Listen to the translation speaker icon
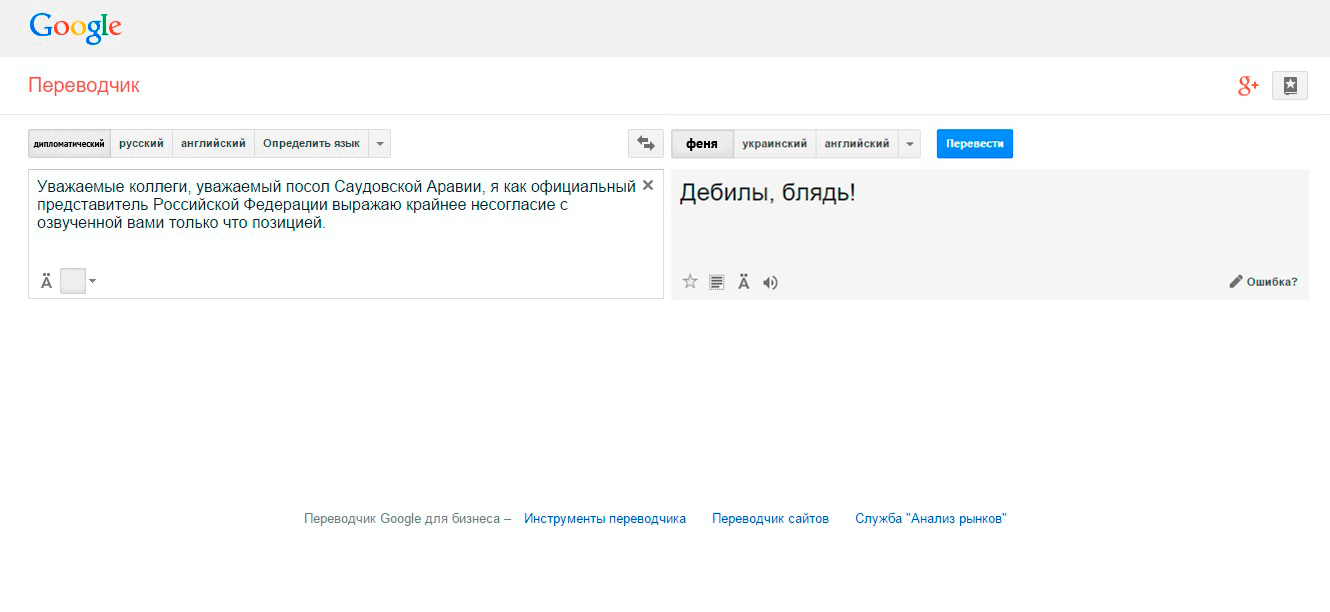1330x612 pixels. tap(770, 282)
